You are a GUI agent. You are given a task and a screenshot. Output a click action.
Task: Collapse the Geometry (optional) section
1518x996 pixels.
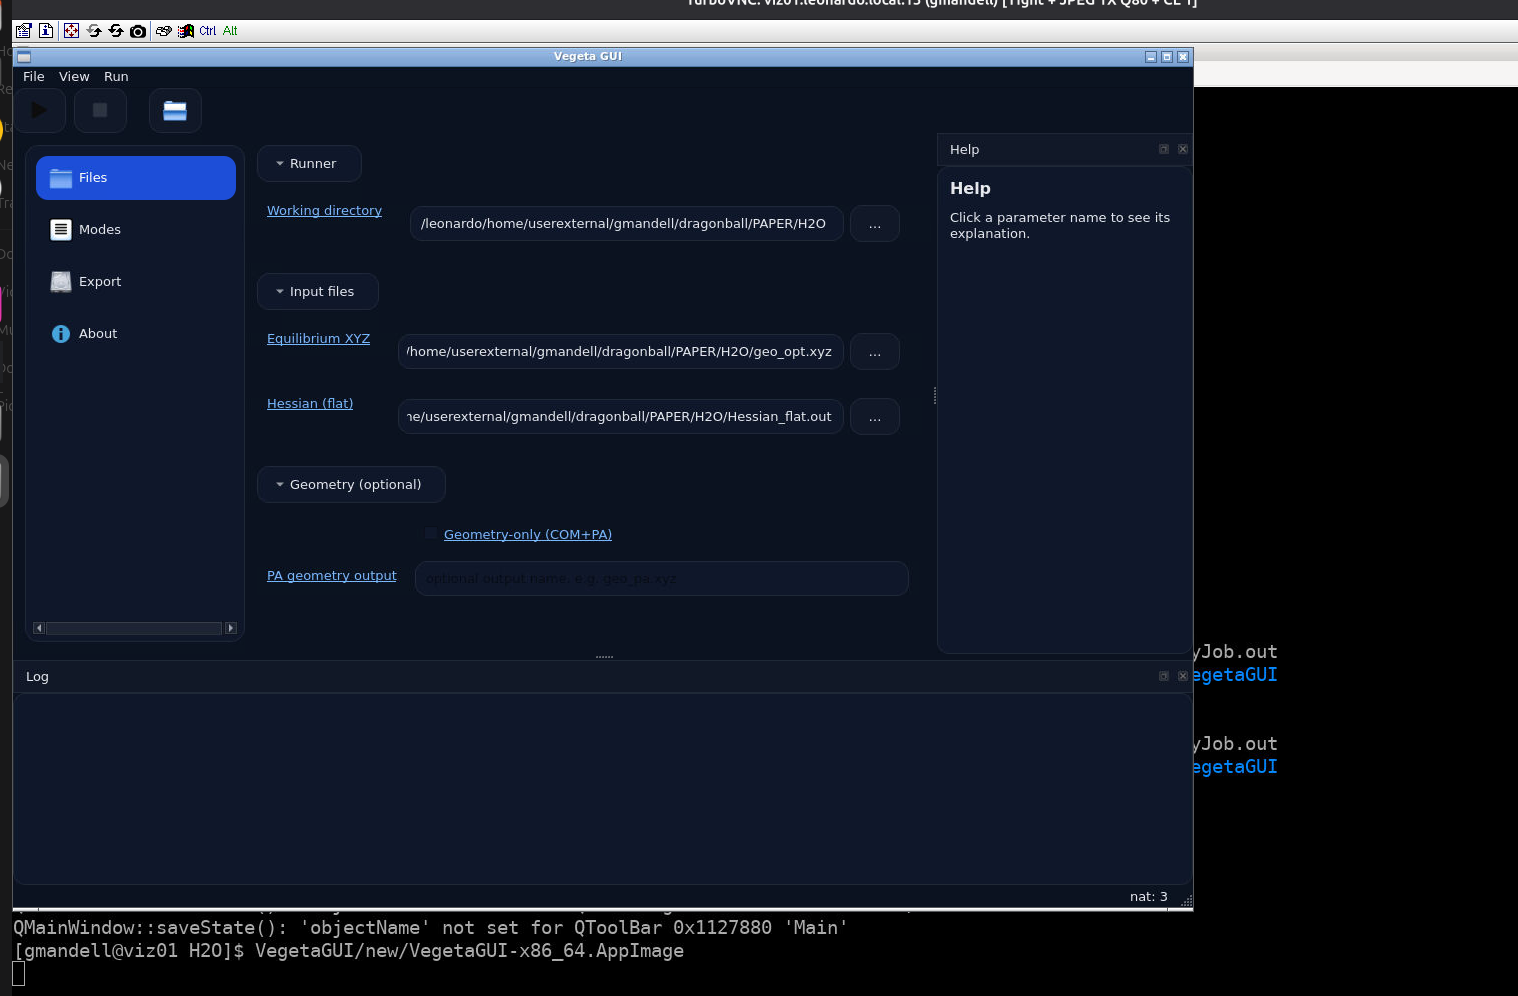point(351,485)
